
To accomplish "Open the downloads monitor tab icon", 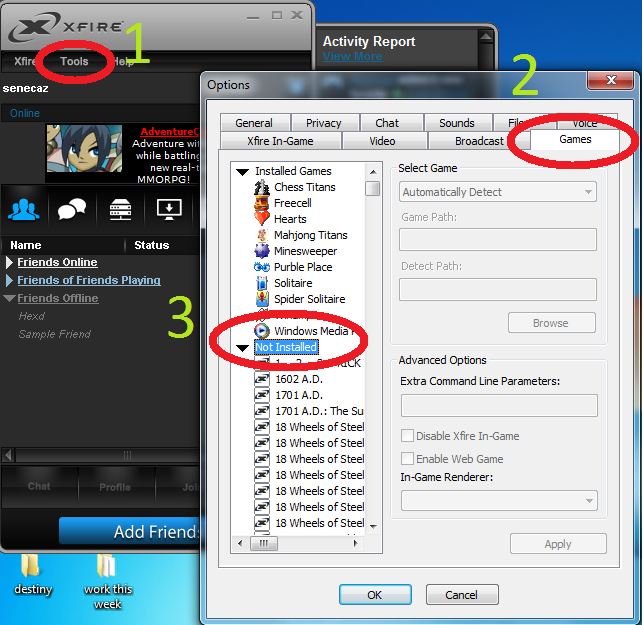I will click(169, 209).
